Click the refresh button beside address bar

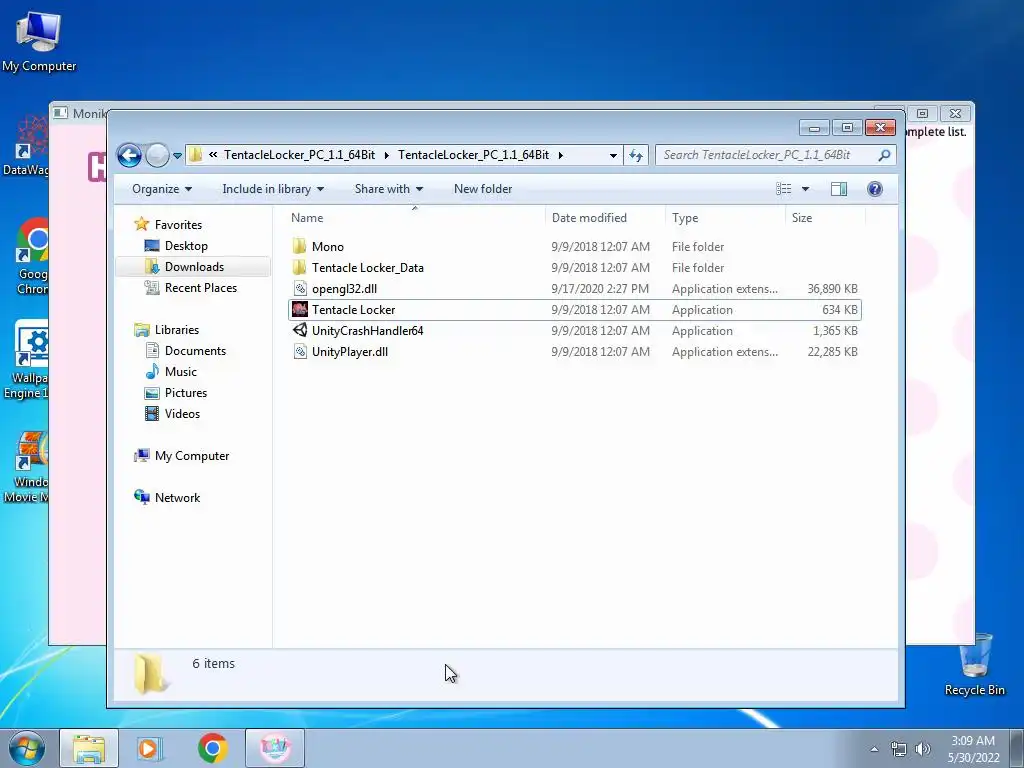[636, 155]
